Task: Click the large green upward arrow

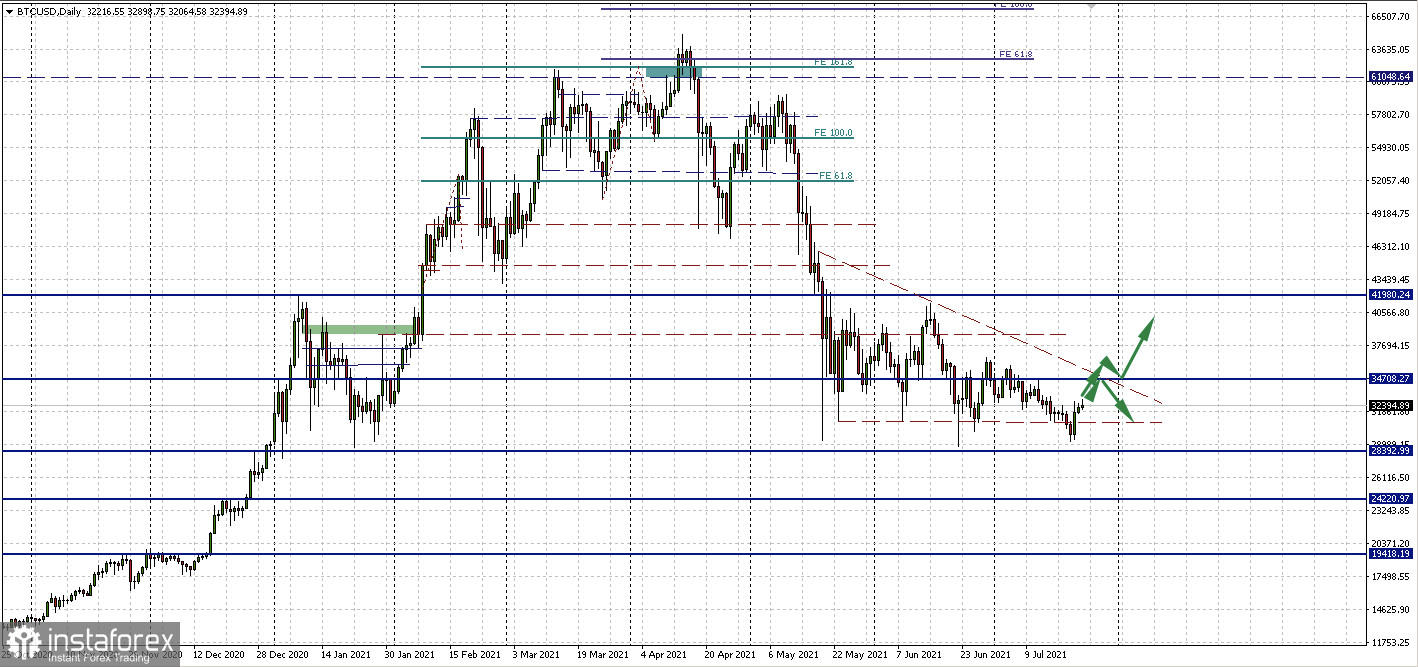Action: click(x=1138, y=346)
